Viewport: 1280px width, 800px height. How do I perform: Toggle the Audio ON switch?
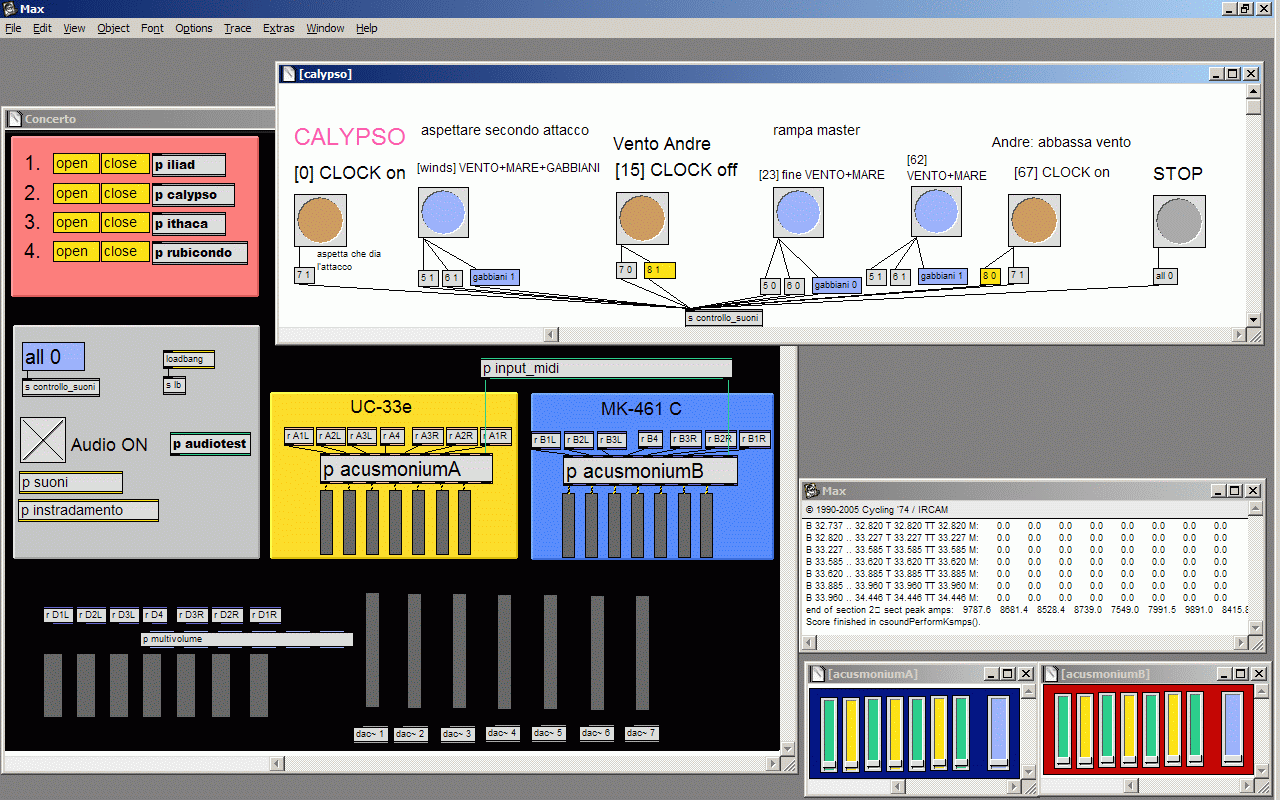[43, 440]
